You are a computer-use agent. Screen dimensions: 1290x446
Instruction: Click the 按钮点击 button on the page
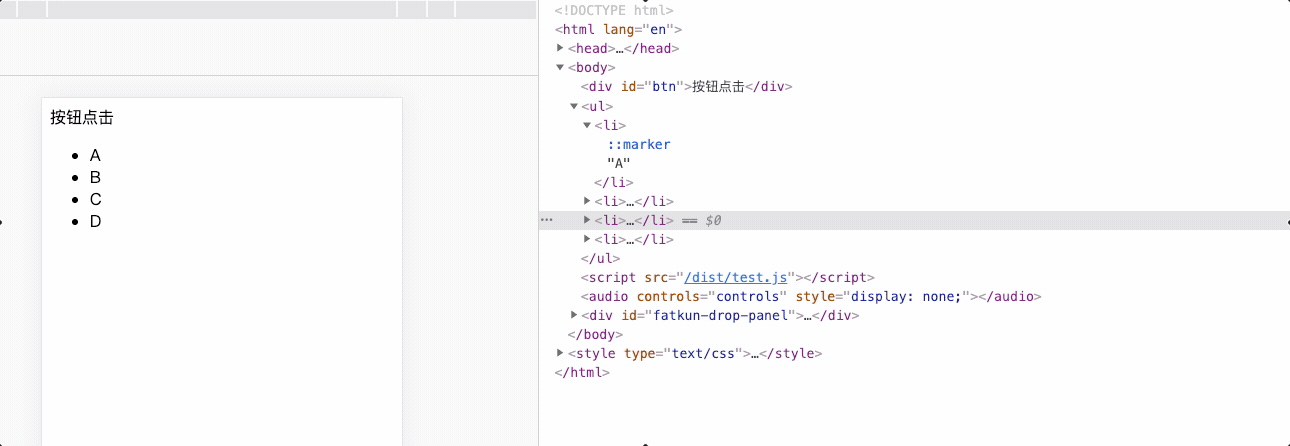82,118
